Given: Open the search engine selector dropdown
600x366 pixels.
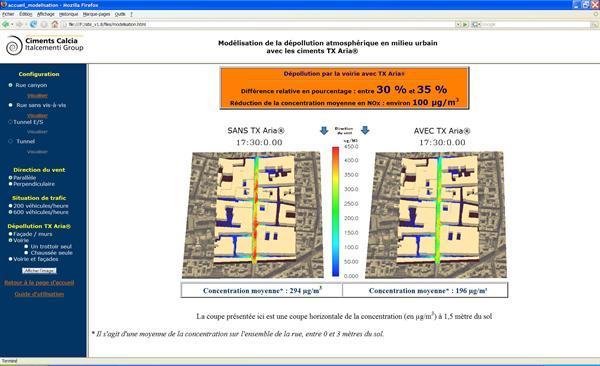Looking at the screenshot, I should click(x=476, y=24).
